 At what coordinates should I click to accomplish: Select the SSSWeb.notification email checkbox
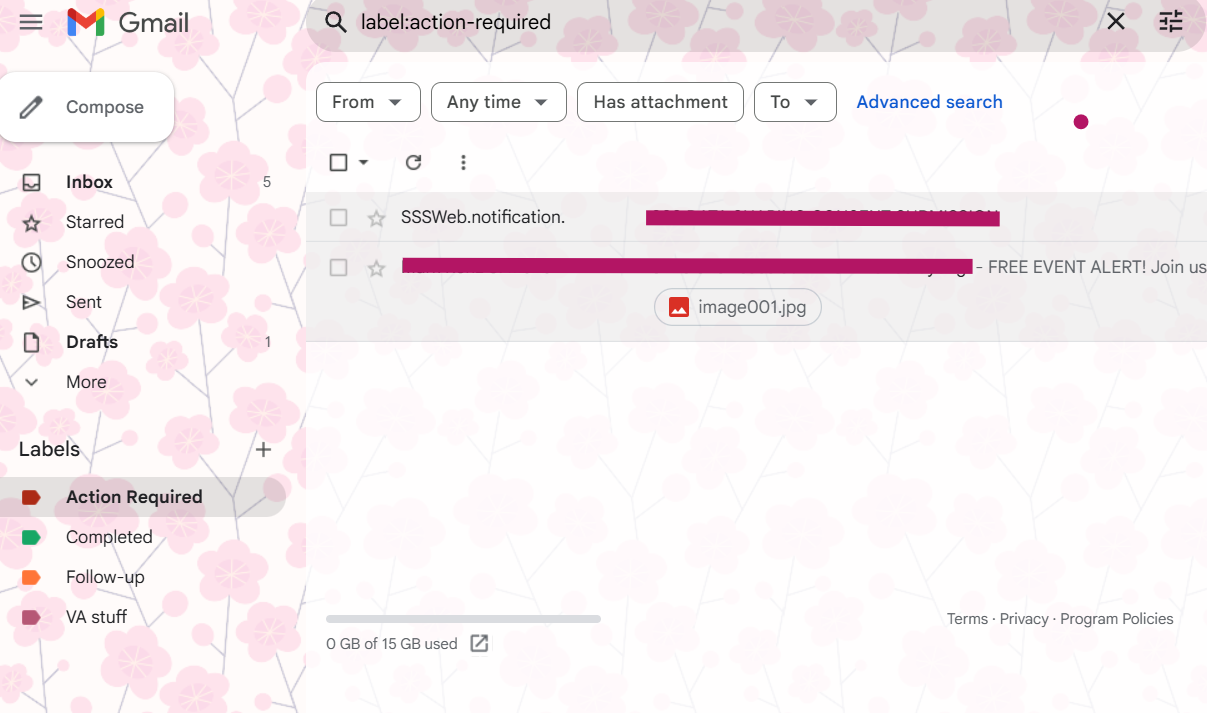[339, 217]
